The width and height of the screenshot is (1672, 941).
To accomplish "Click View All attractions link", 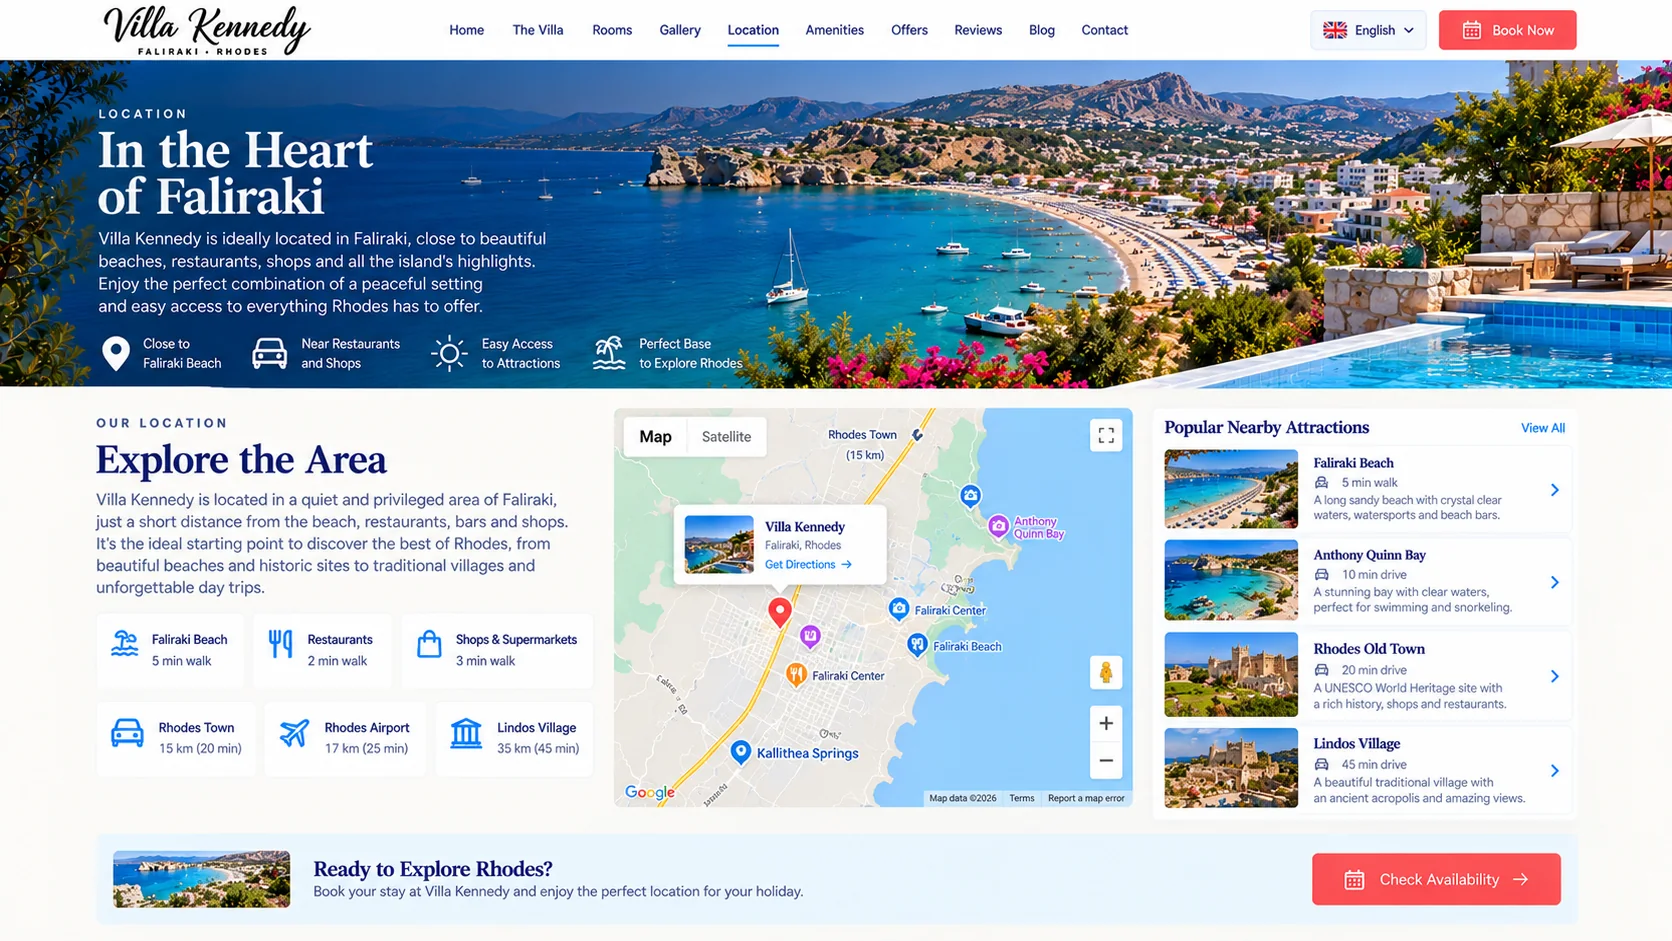I will pos(1543,428).
